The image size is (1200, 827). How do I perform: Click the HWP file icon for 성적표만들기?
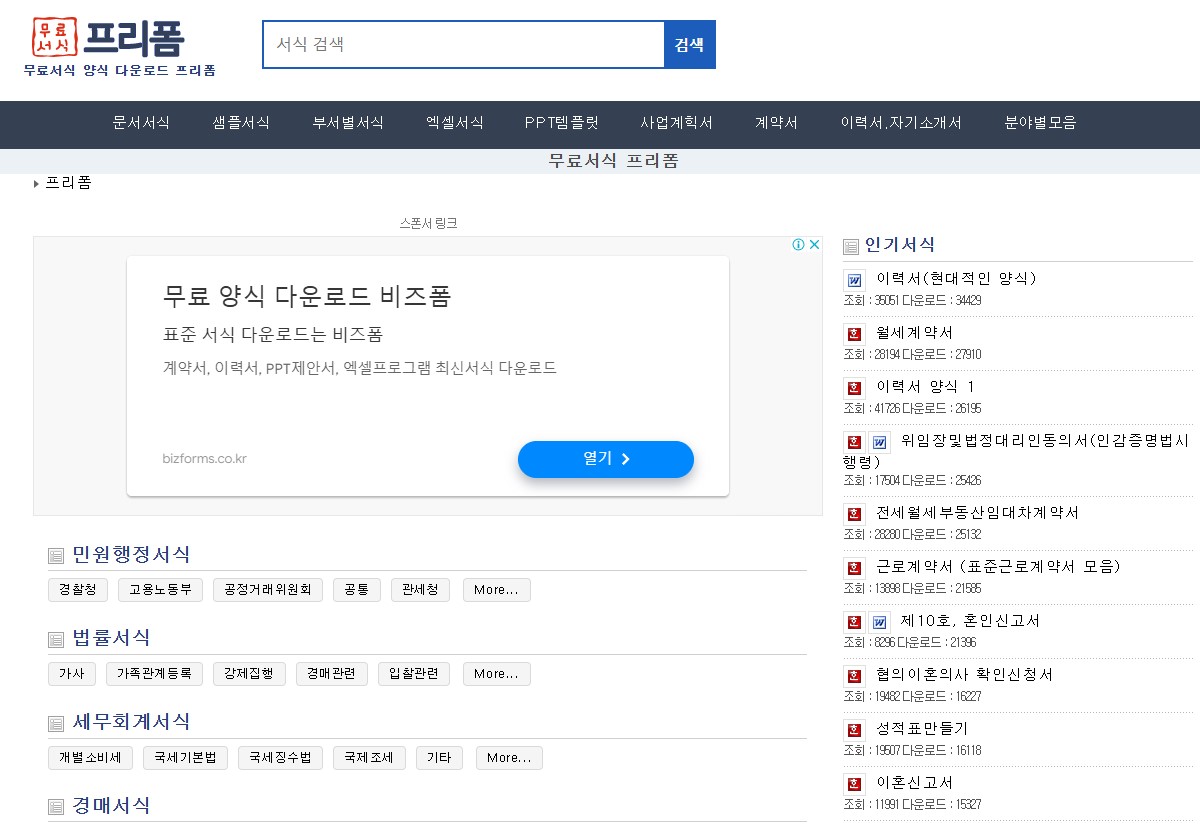854,730
